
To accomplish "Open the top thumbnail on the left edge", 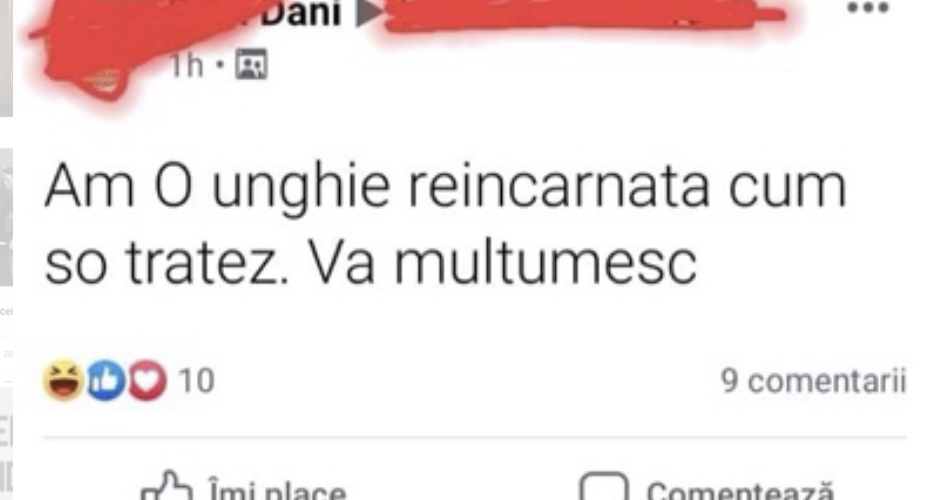I will pyautogui.click(x=7, y=58).
